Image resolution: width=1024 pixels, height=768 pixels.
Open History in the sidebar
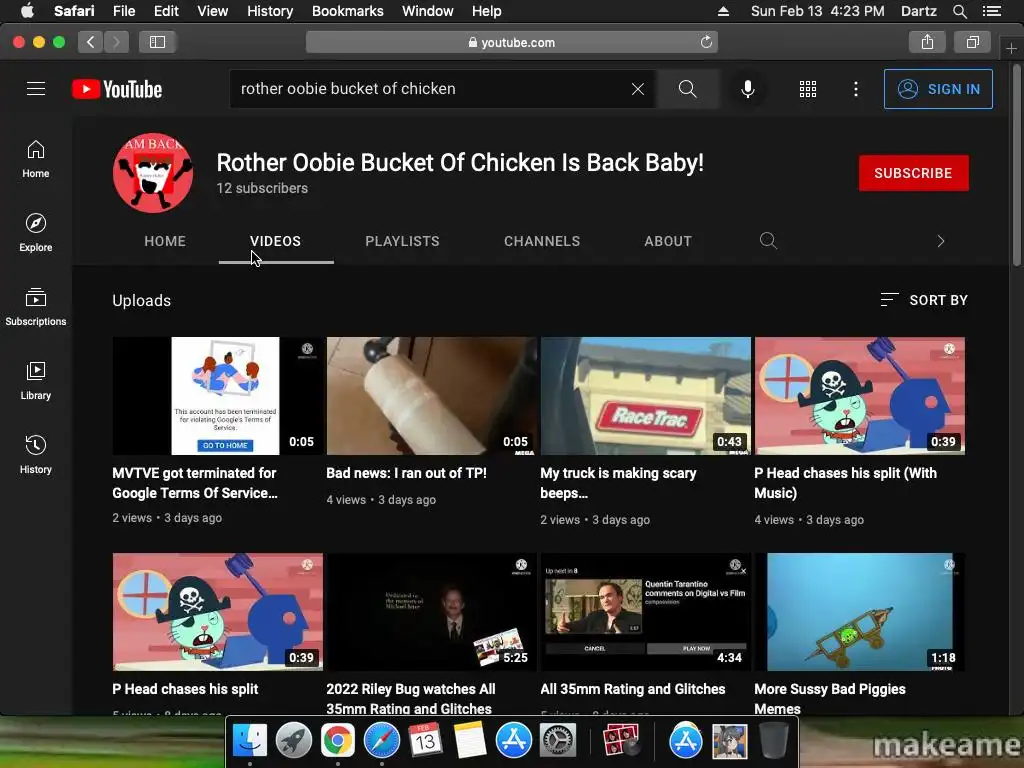36,455
